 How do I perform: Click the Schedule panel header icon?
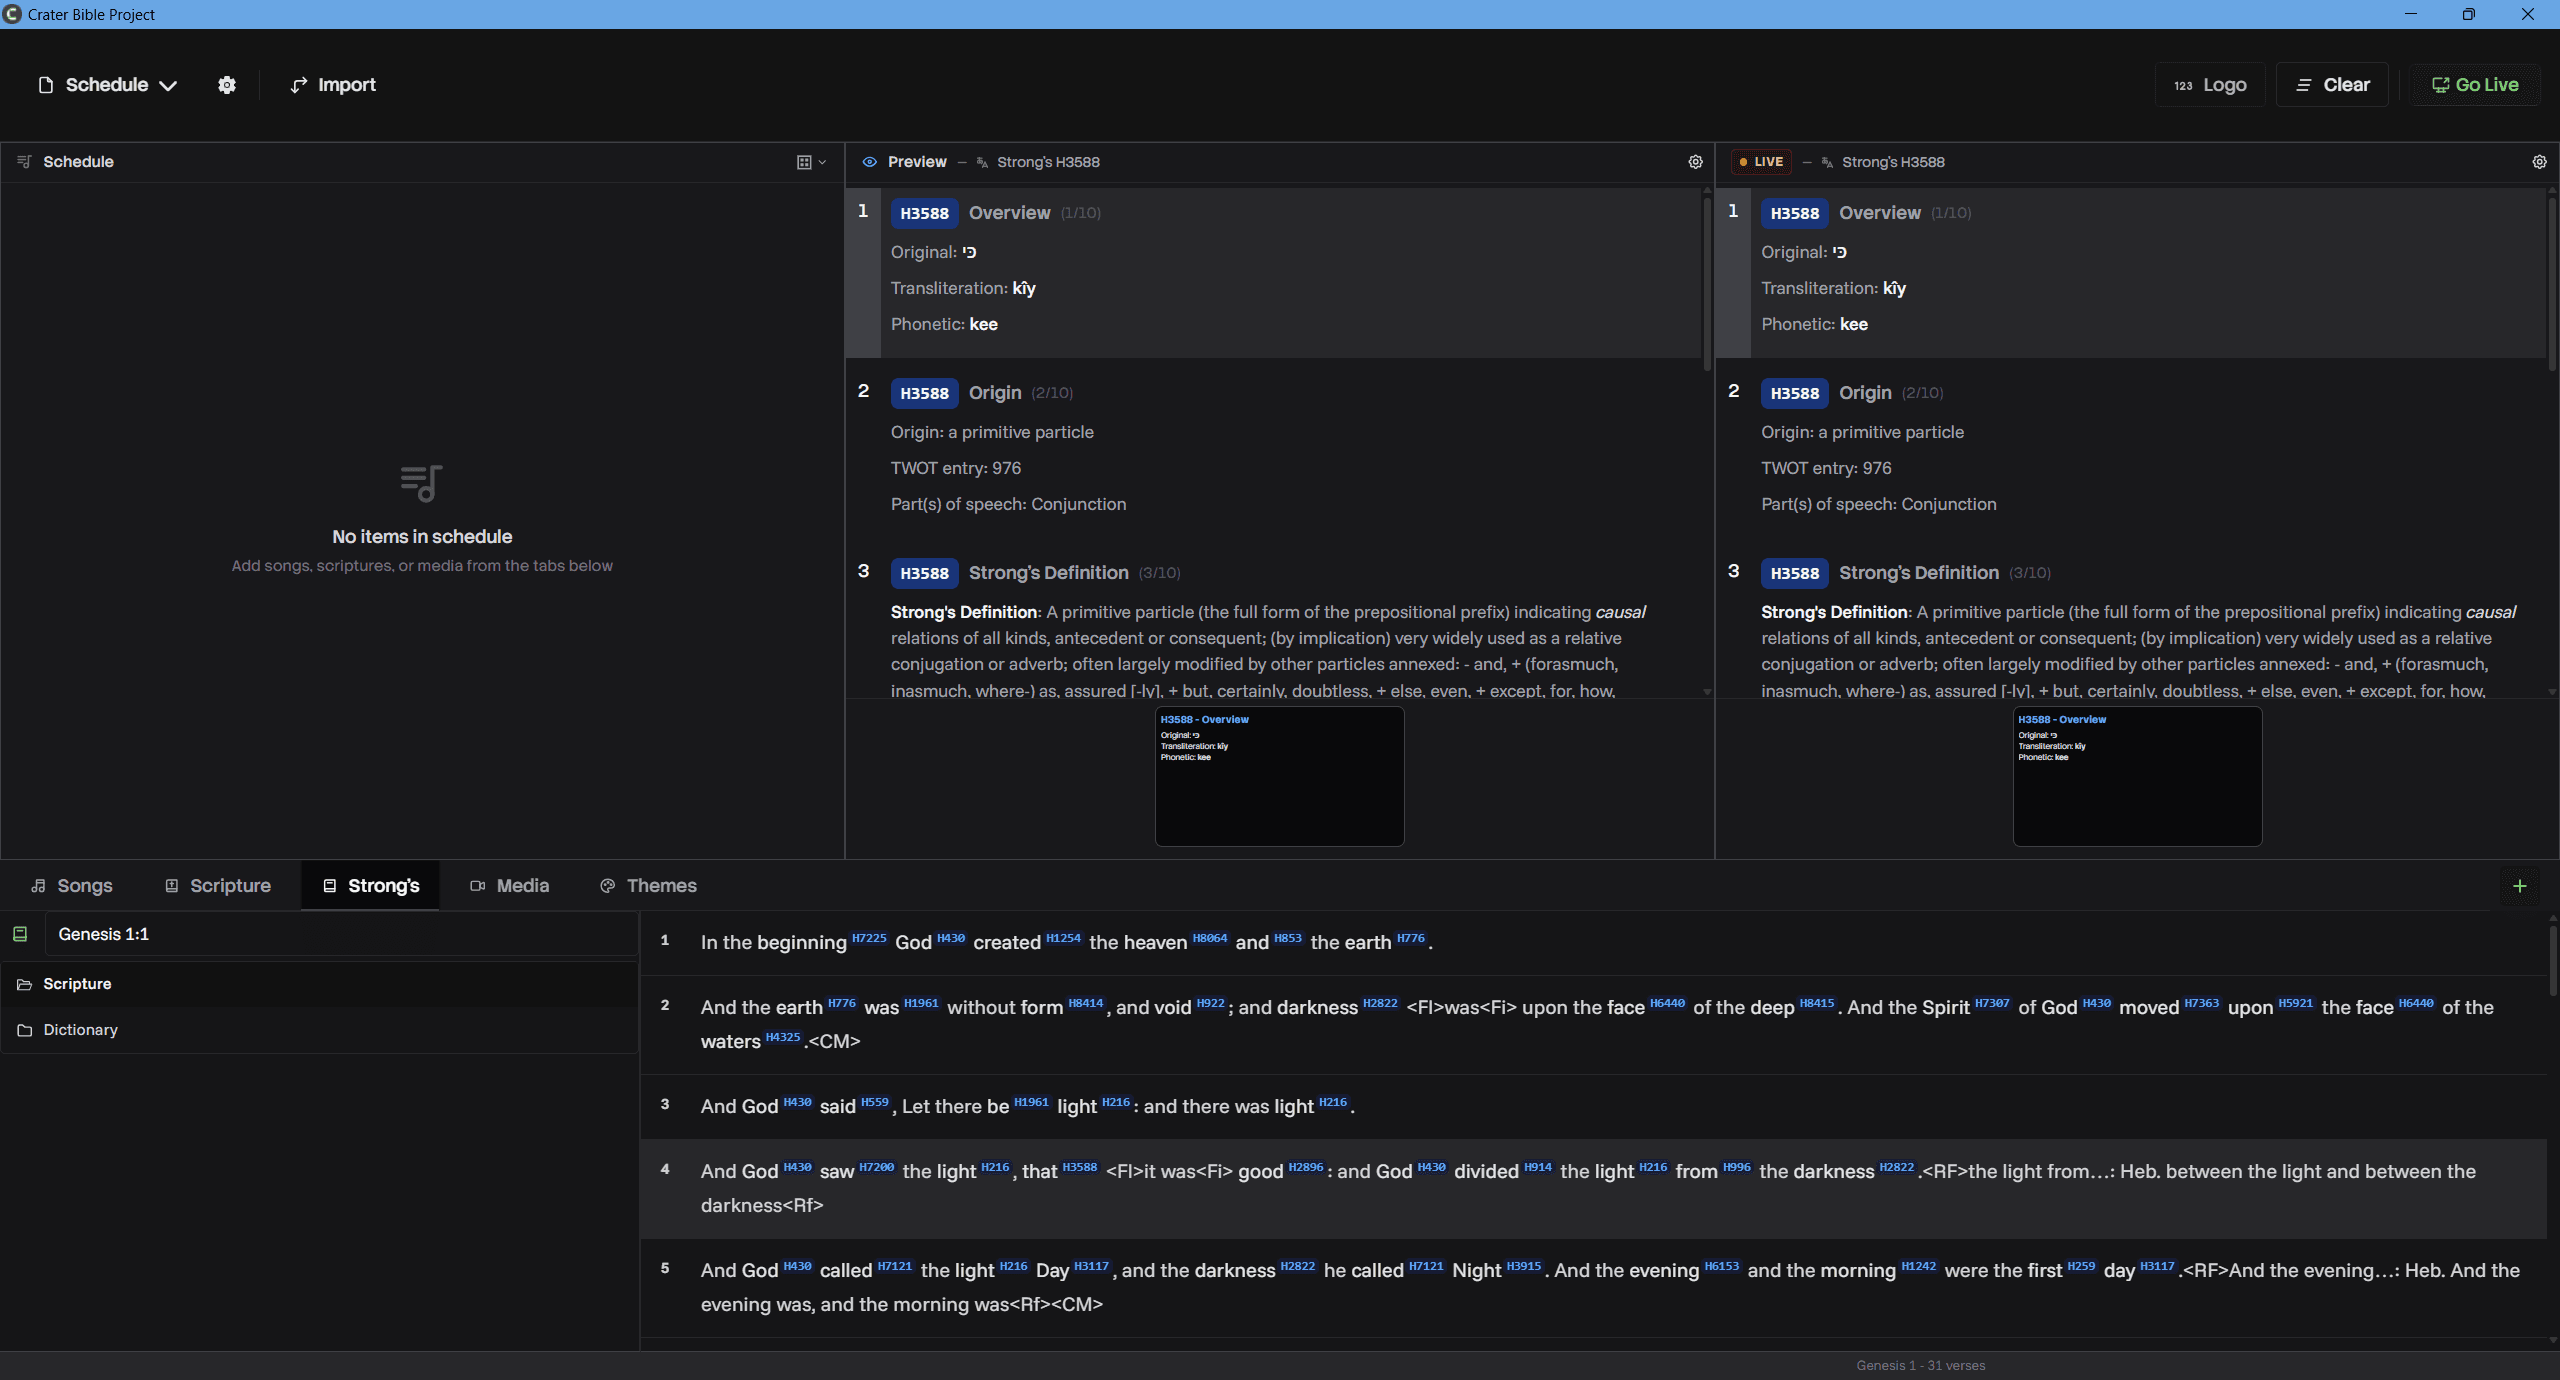click(x=25, y=162)
